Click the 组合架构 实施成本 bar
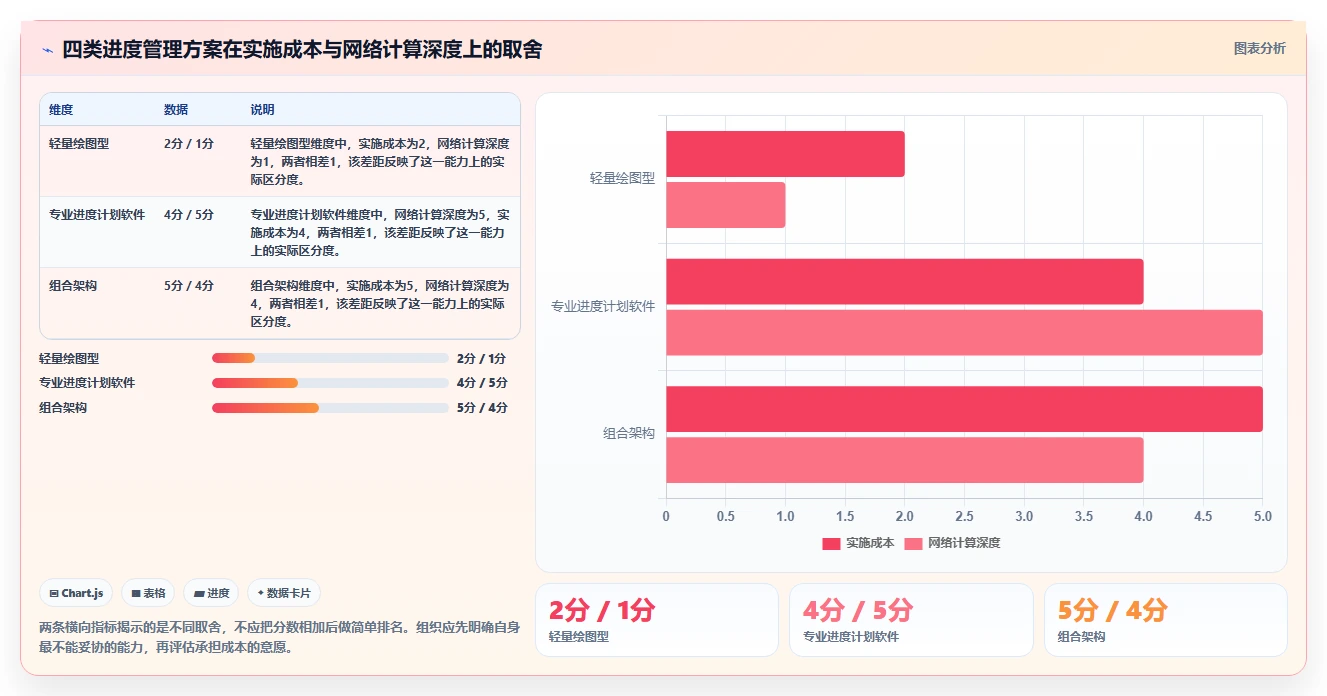 click(x=964, y=409)
